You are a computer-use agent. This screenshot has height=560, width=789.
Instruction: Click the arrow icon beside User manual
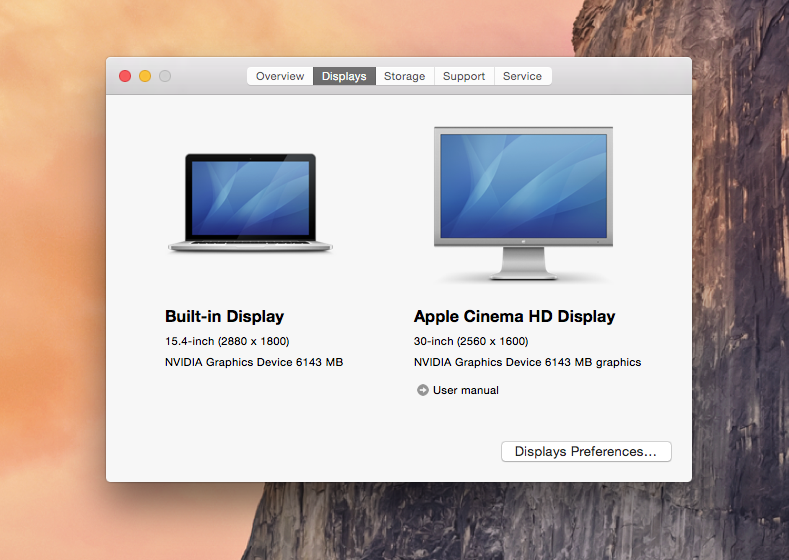coord(423,390)
